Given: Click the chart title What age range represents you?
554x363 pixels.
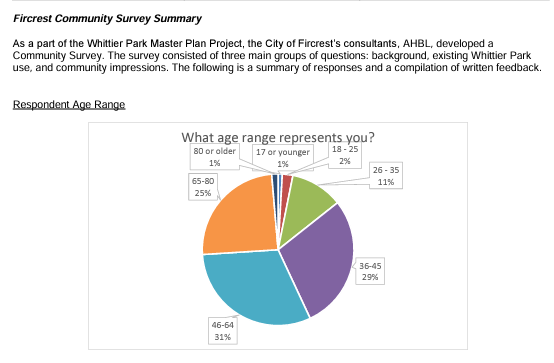Looking at the screenshot, I should tap(278, 137).
